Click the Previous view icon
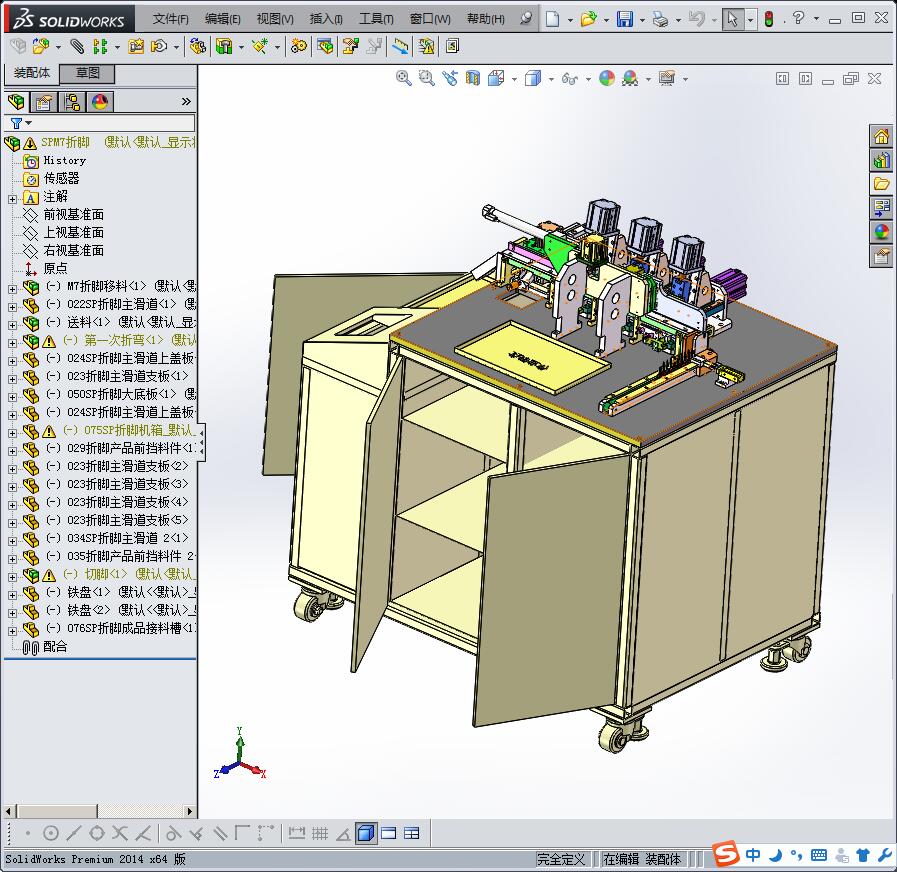The image size is (897, 872). [x=450, y=78]
